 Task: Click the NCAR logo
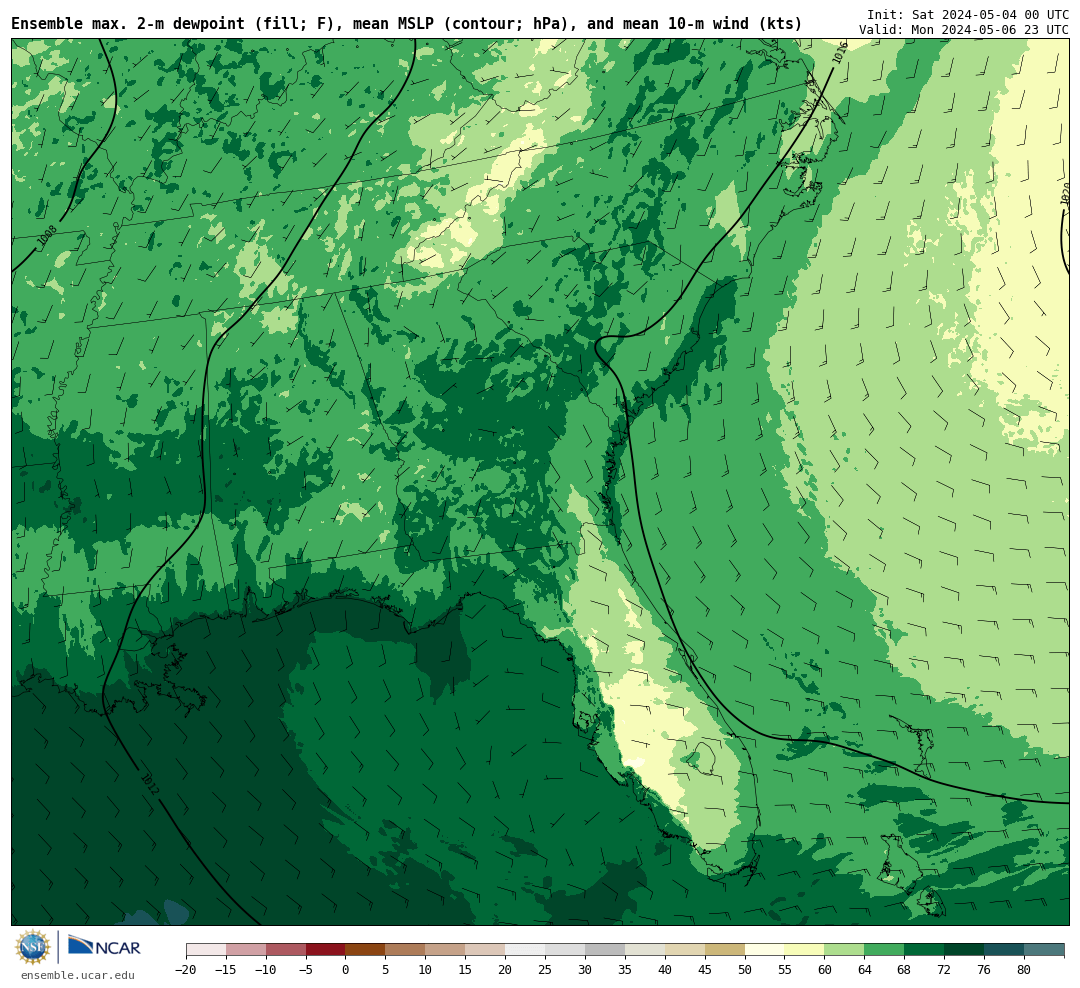click(x=104, y=946)
